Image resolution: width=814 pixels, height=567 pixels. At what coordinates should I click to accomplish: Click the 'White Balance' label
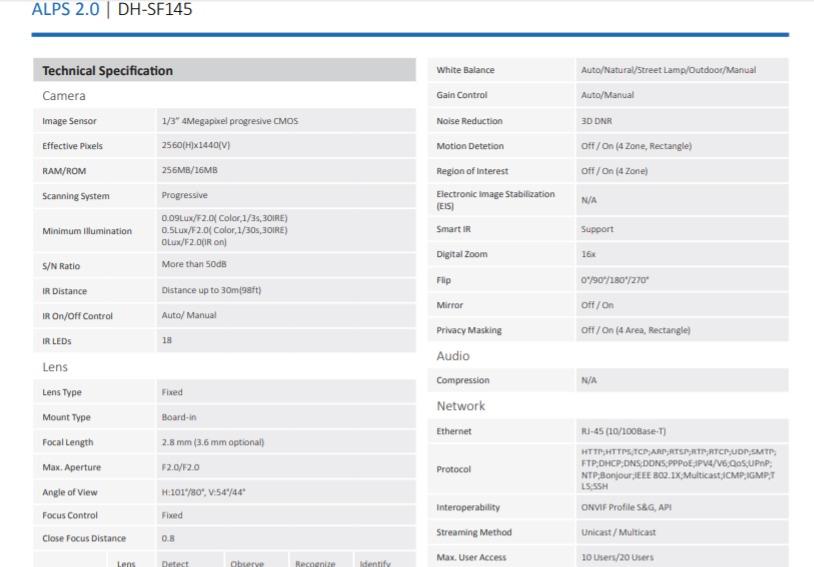[x=466, y=70]
